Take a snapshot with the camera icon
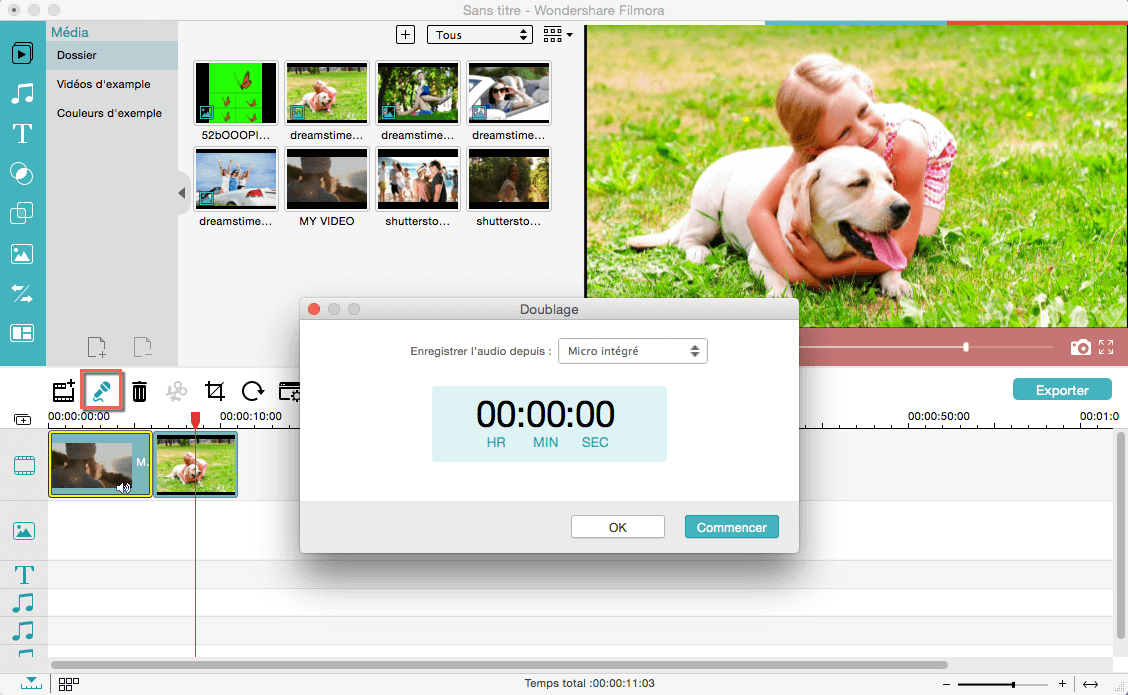Image resolution: width=1128 pixels, height=695 pixels. (1080, 347)
